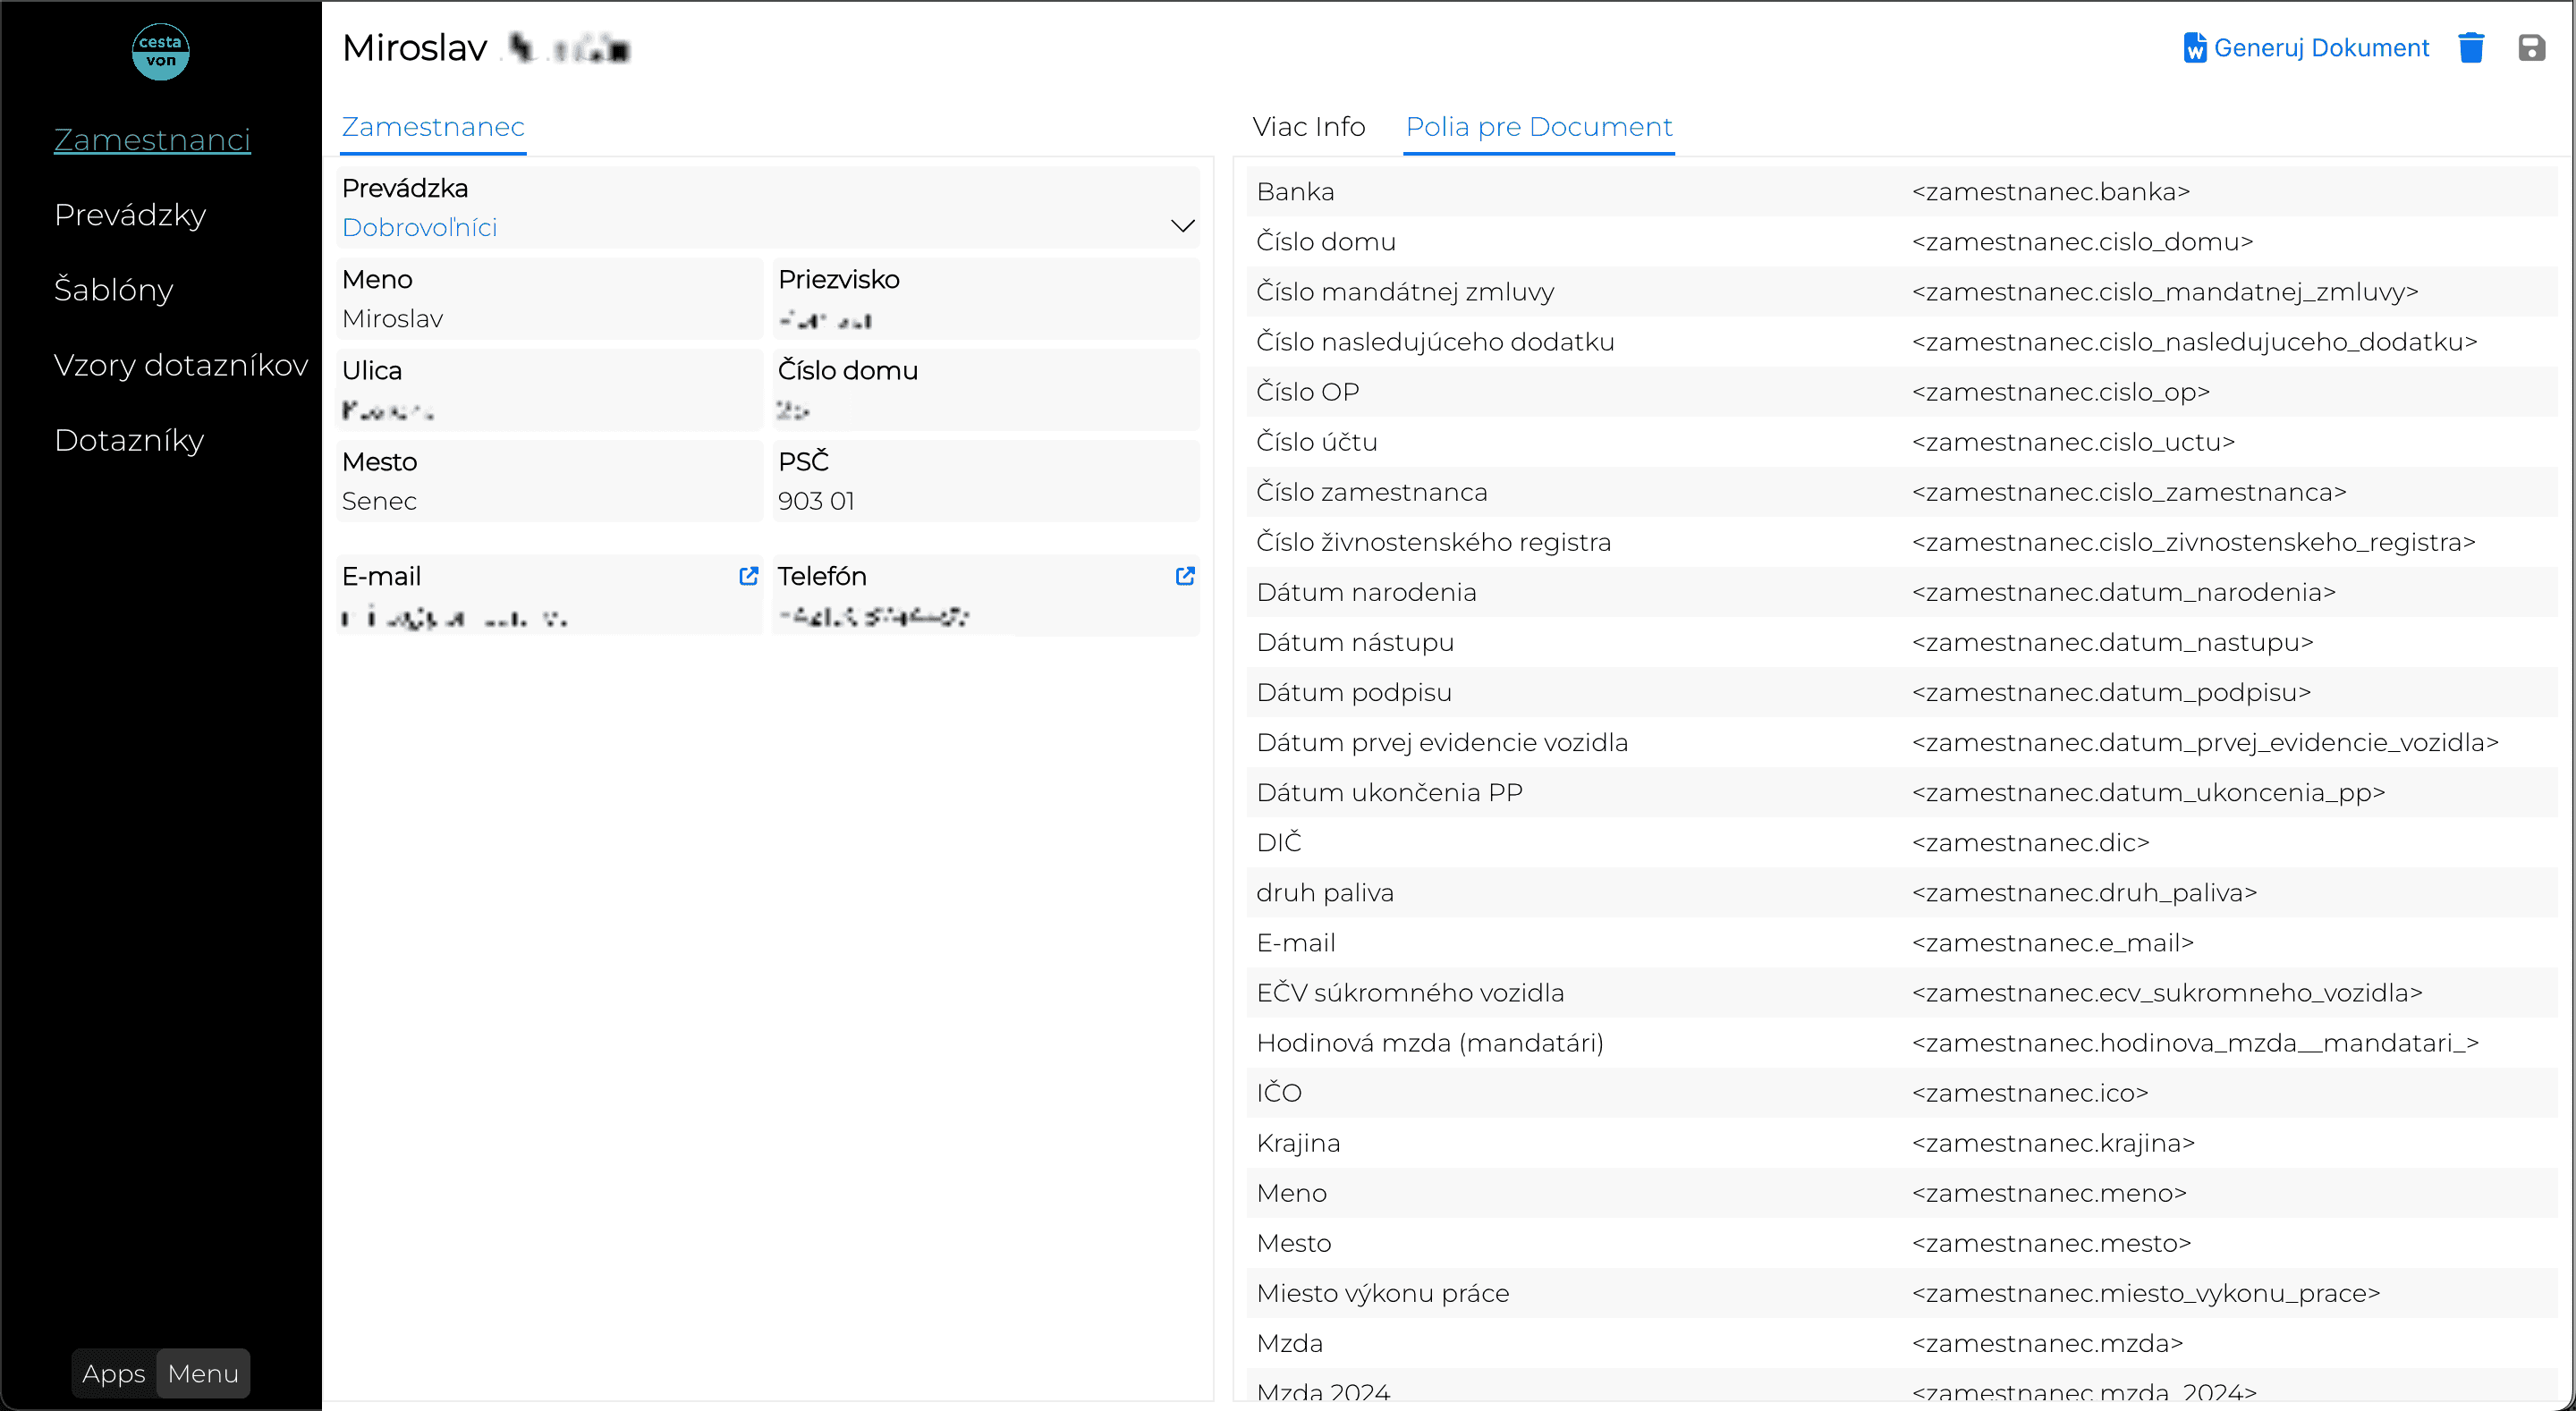Click the cesta von logo
The width and height of the screenshot is (2576, 1411).
tap(161, 51)
